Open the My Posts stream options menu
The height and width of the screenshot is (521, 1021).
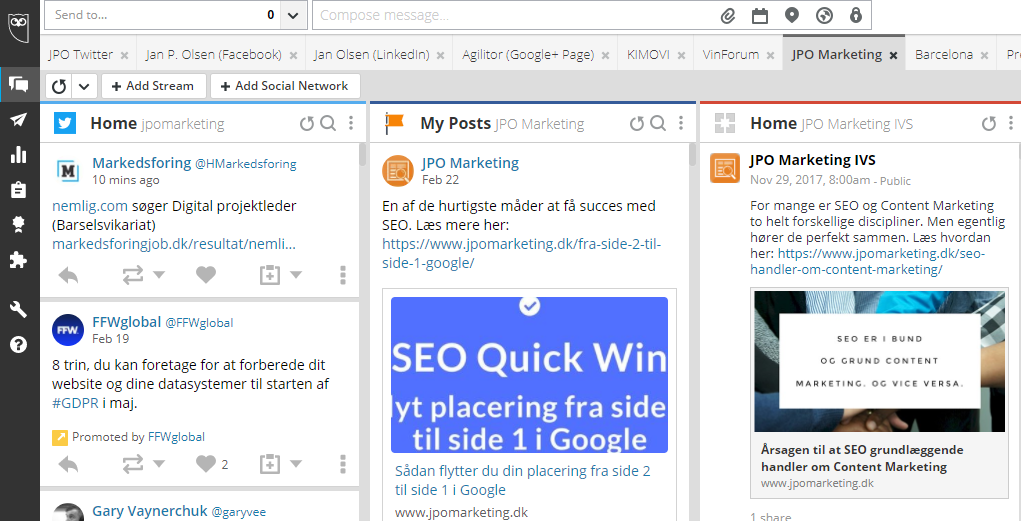pos(681,123)
